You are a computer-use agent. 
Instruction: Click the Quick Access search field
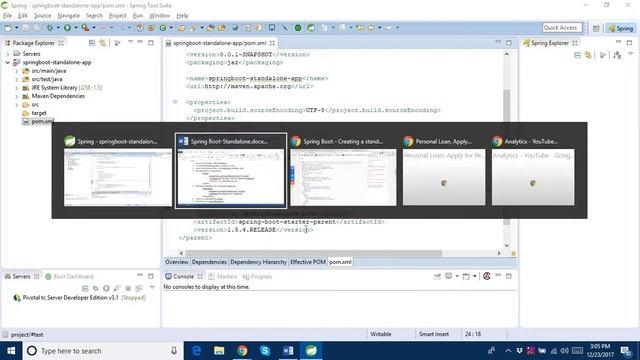pyautogui.click(x=562, y=28)
